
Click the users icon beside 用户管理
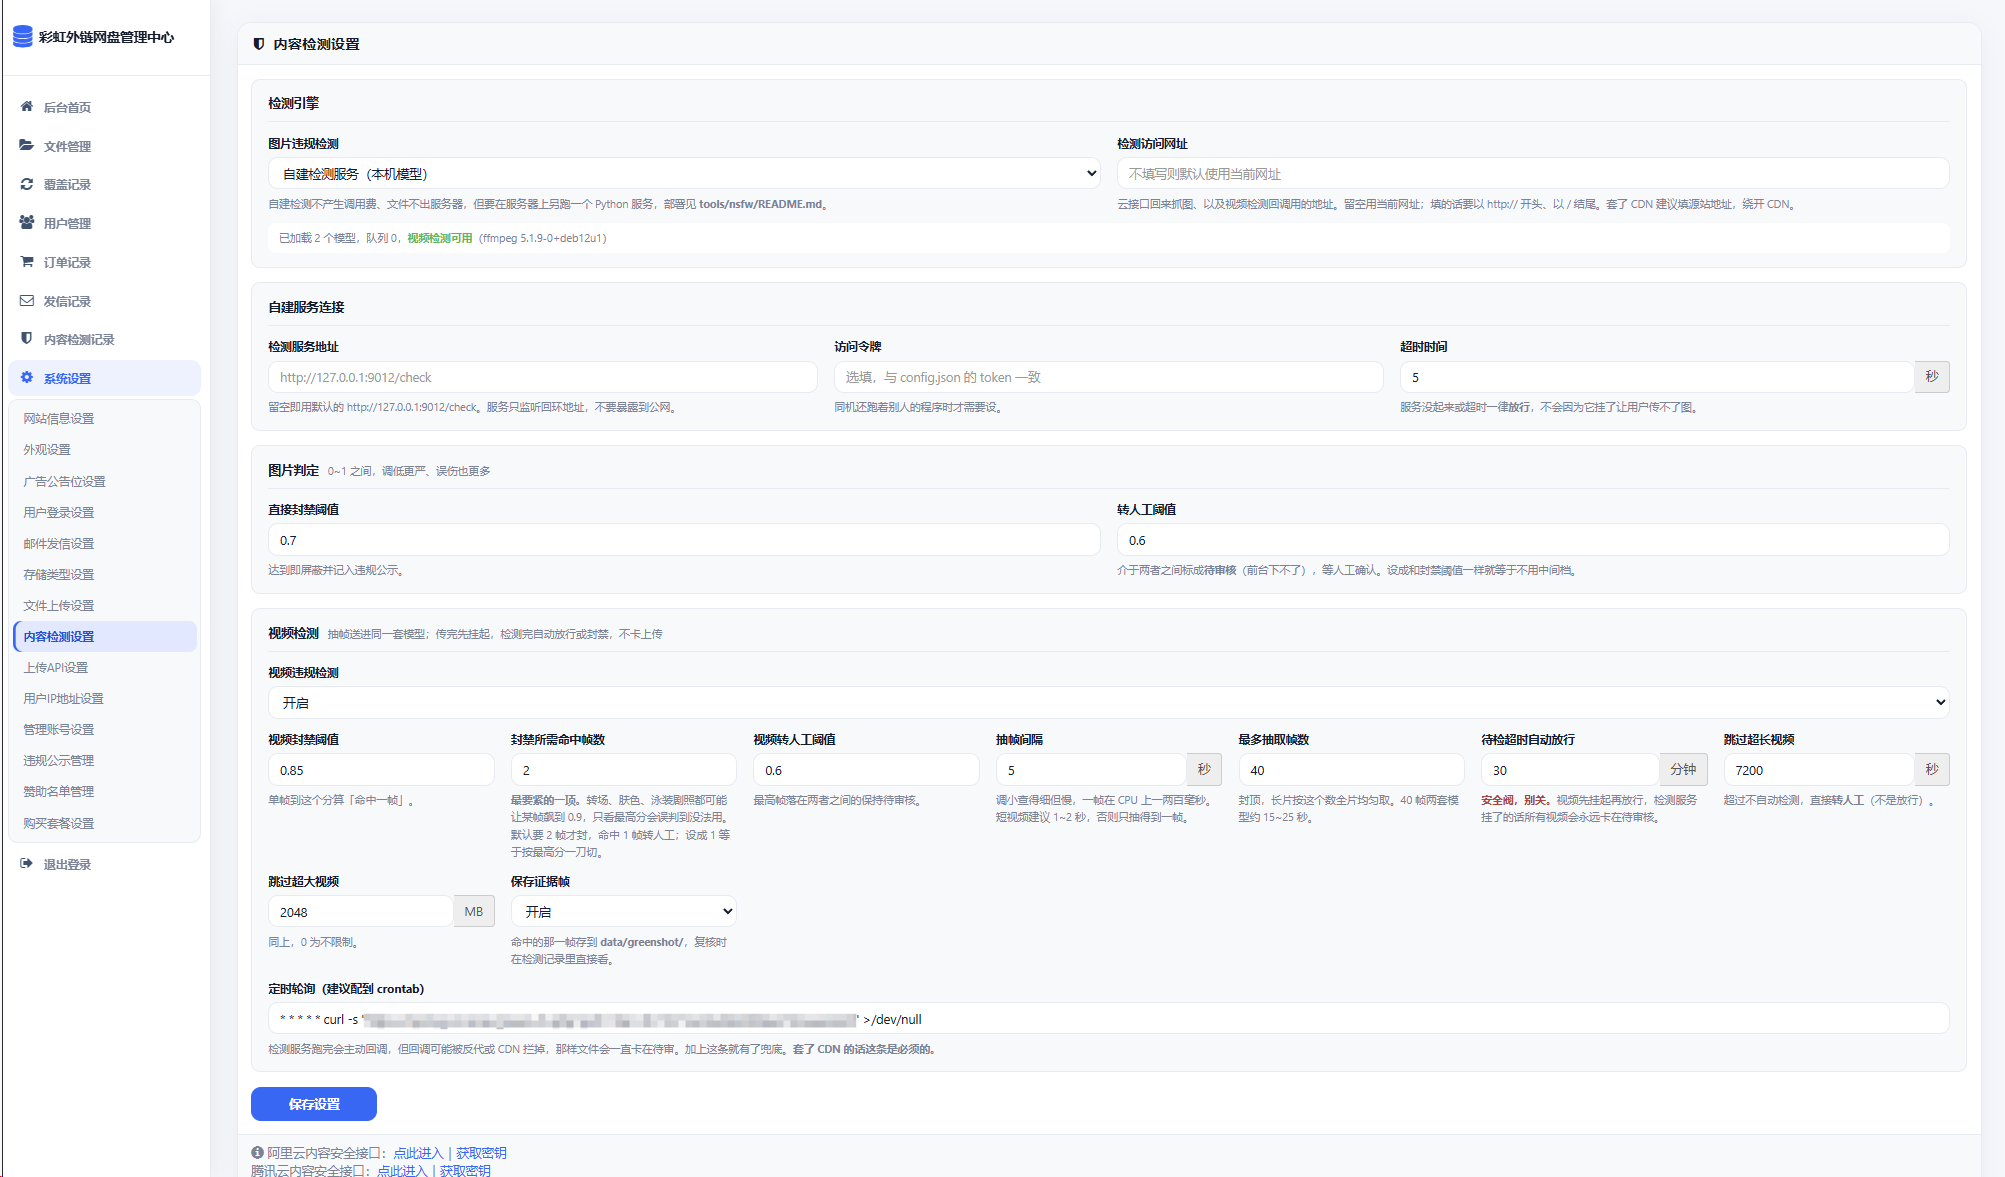tap(27, 222)
